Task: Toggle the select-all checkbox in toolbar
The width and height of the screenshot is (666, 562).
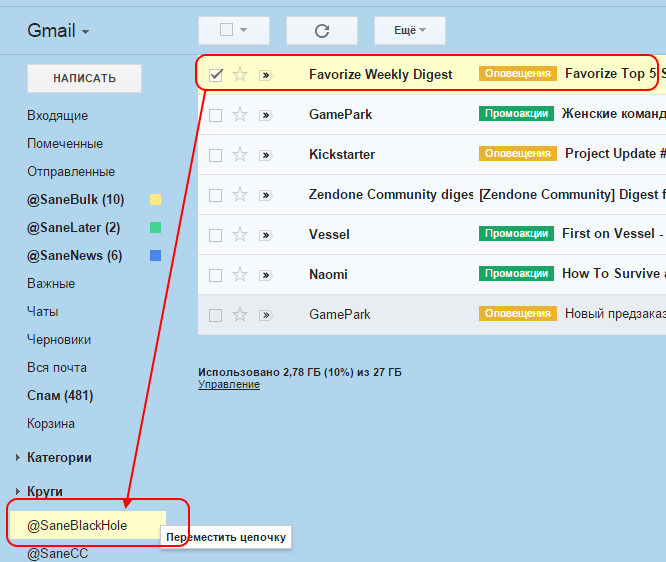Action: [x=226, y=30]
